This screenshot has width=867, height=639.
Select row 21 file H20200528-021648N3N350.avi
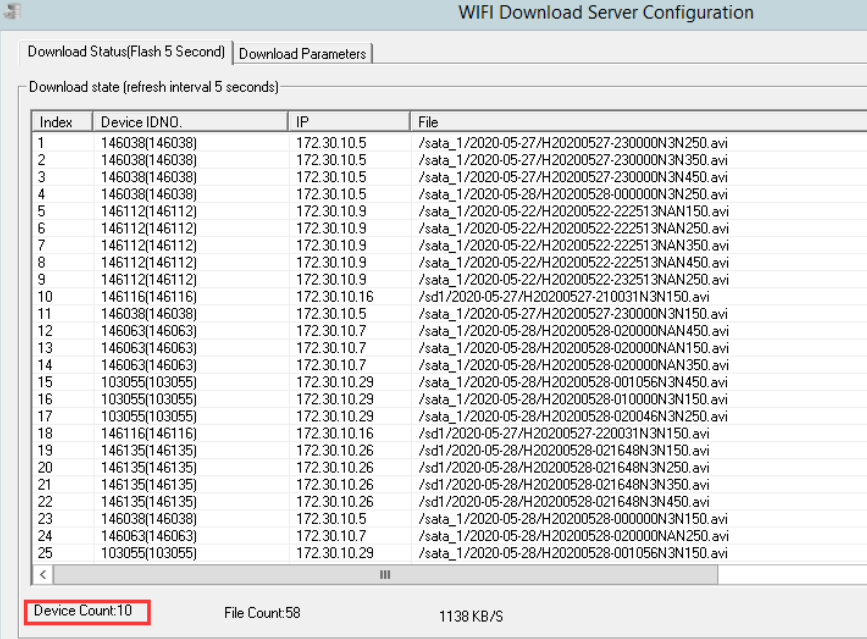pyautogui.click(x=564, y=485)
